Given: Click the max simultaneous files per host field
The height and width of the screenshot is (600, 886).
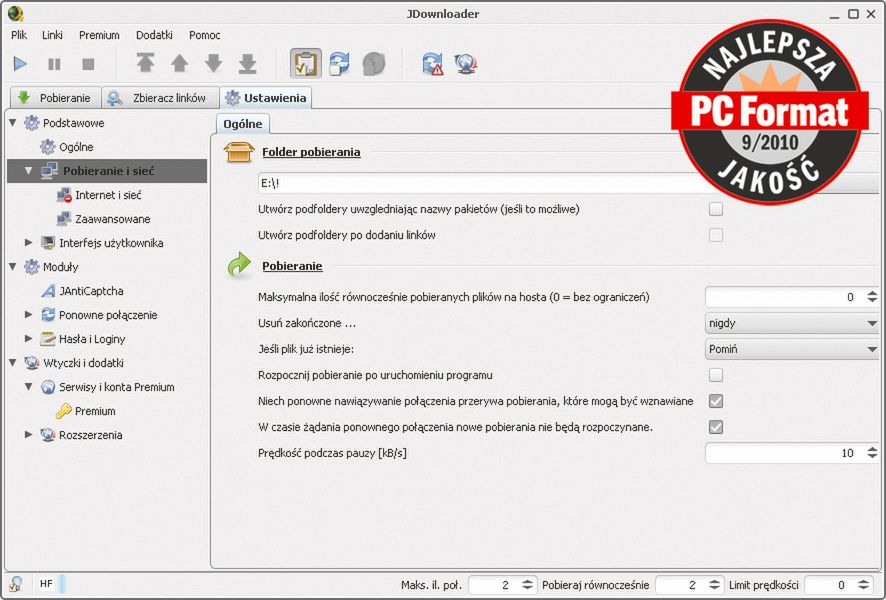Looking at the screenshot, I should point(784,297).
